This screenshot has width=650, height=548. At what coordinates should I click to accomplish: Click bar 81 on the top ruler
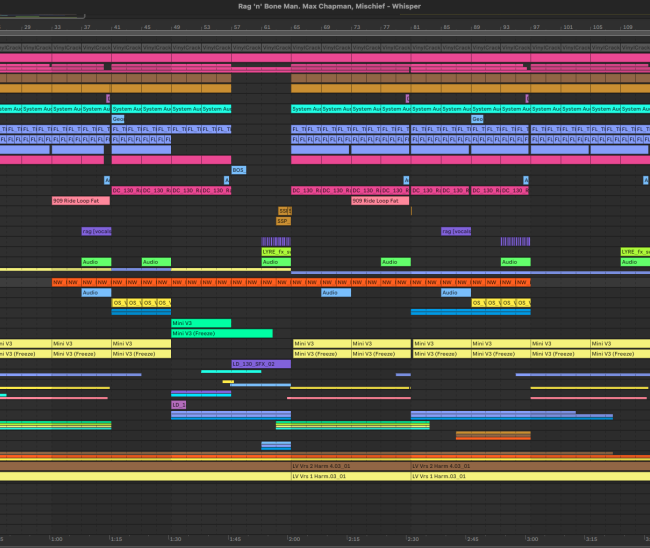(x=416, y=27)
